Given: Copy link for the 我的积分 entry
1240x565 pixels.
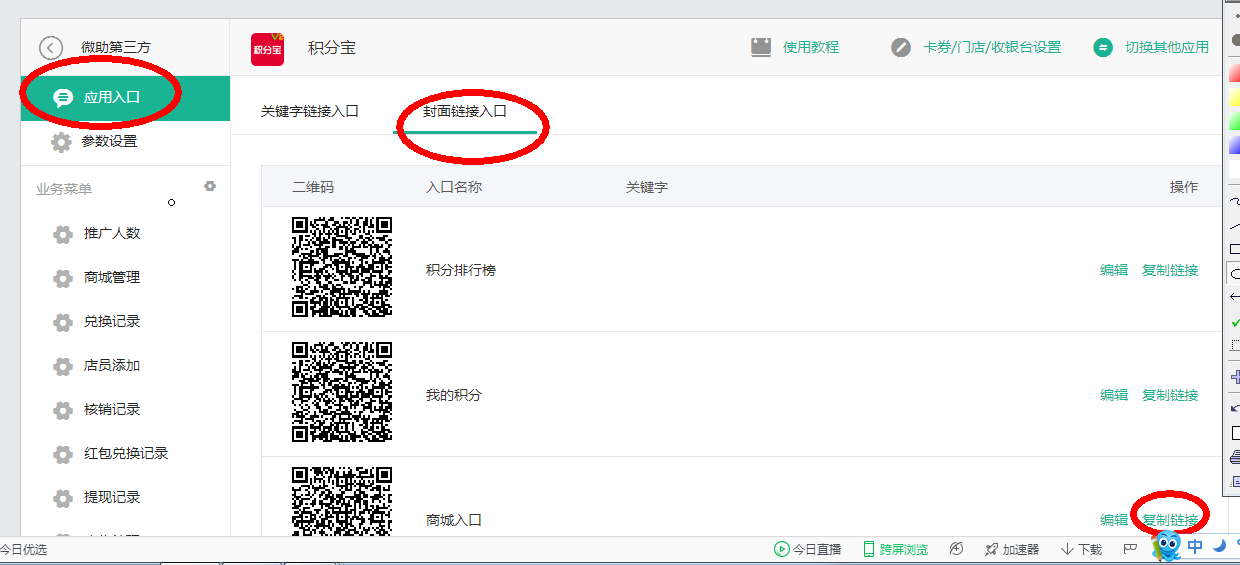Looking at the screenshot, I should (1170, 395).
